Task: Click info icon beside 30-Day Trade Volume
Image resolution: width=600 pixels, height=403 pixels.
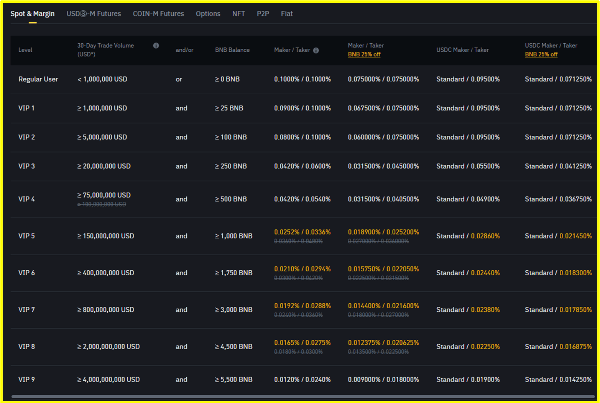Action: pos(156,46)
